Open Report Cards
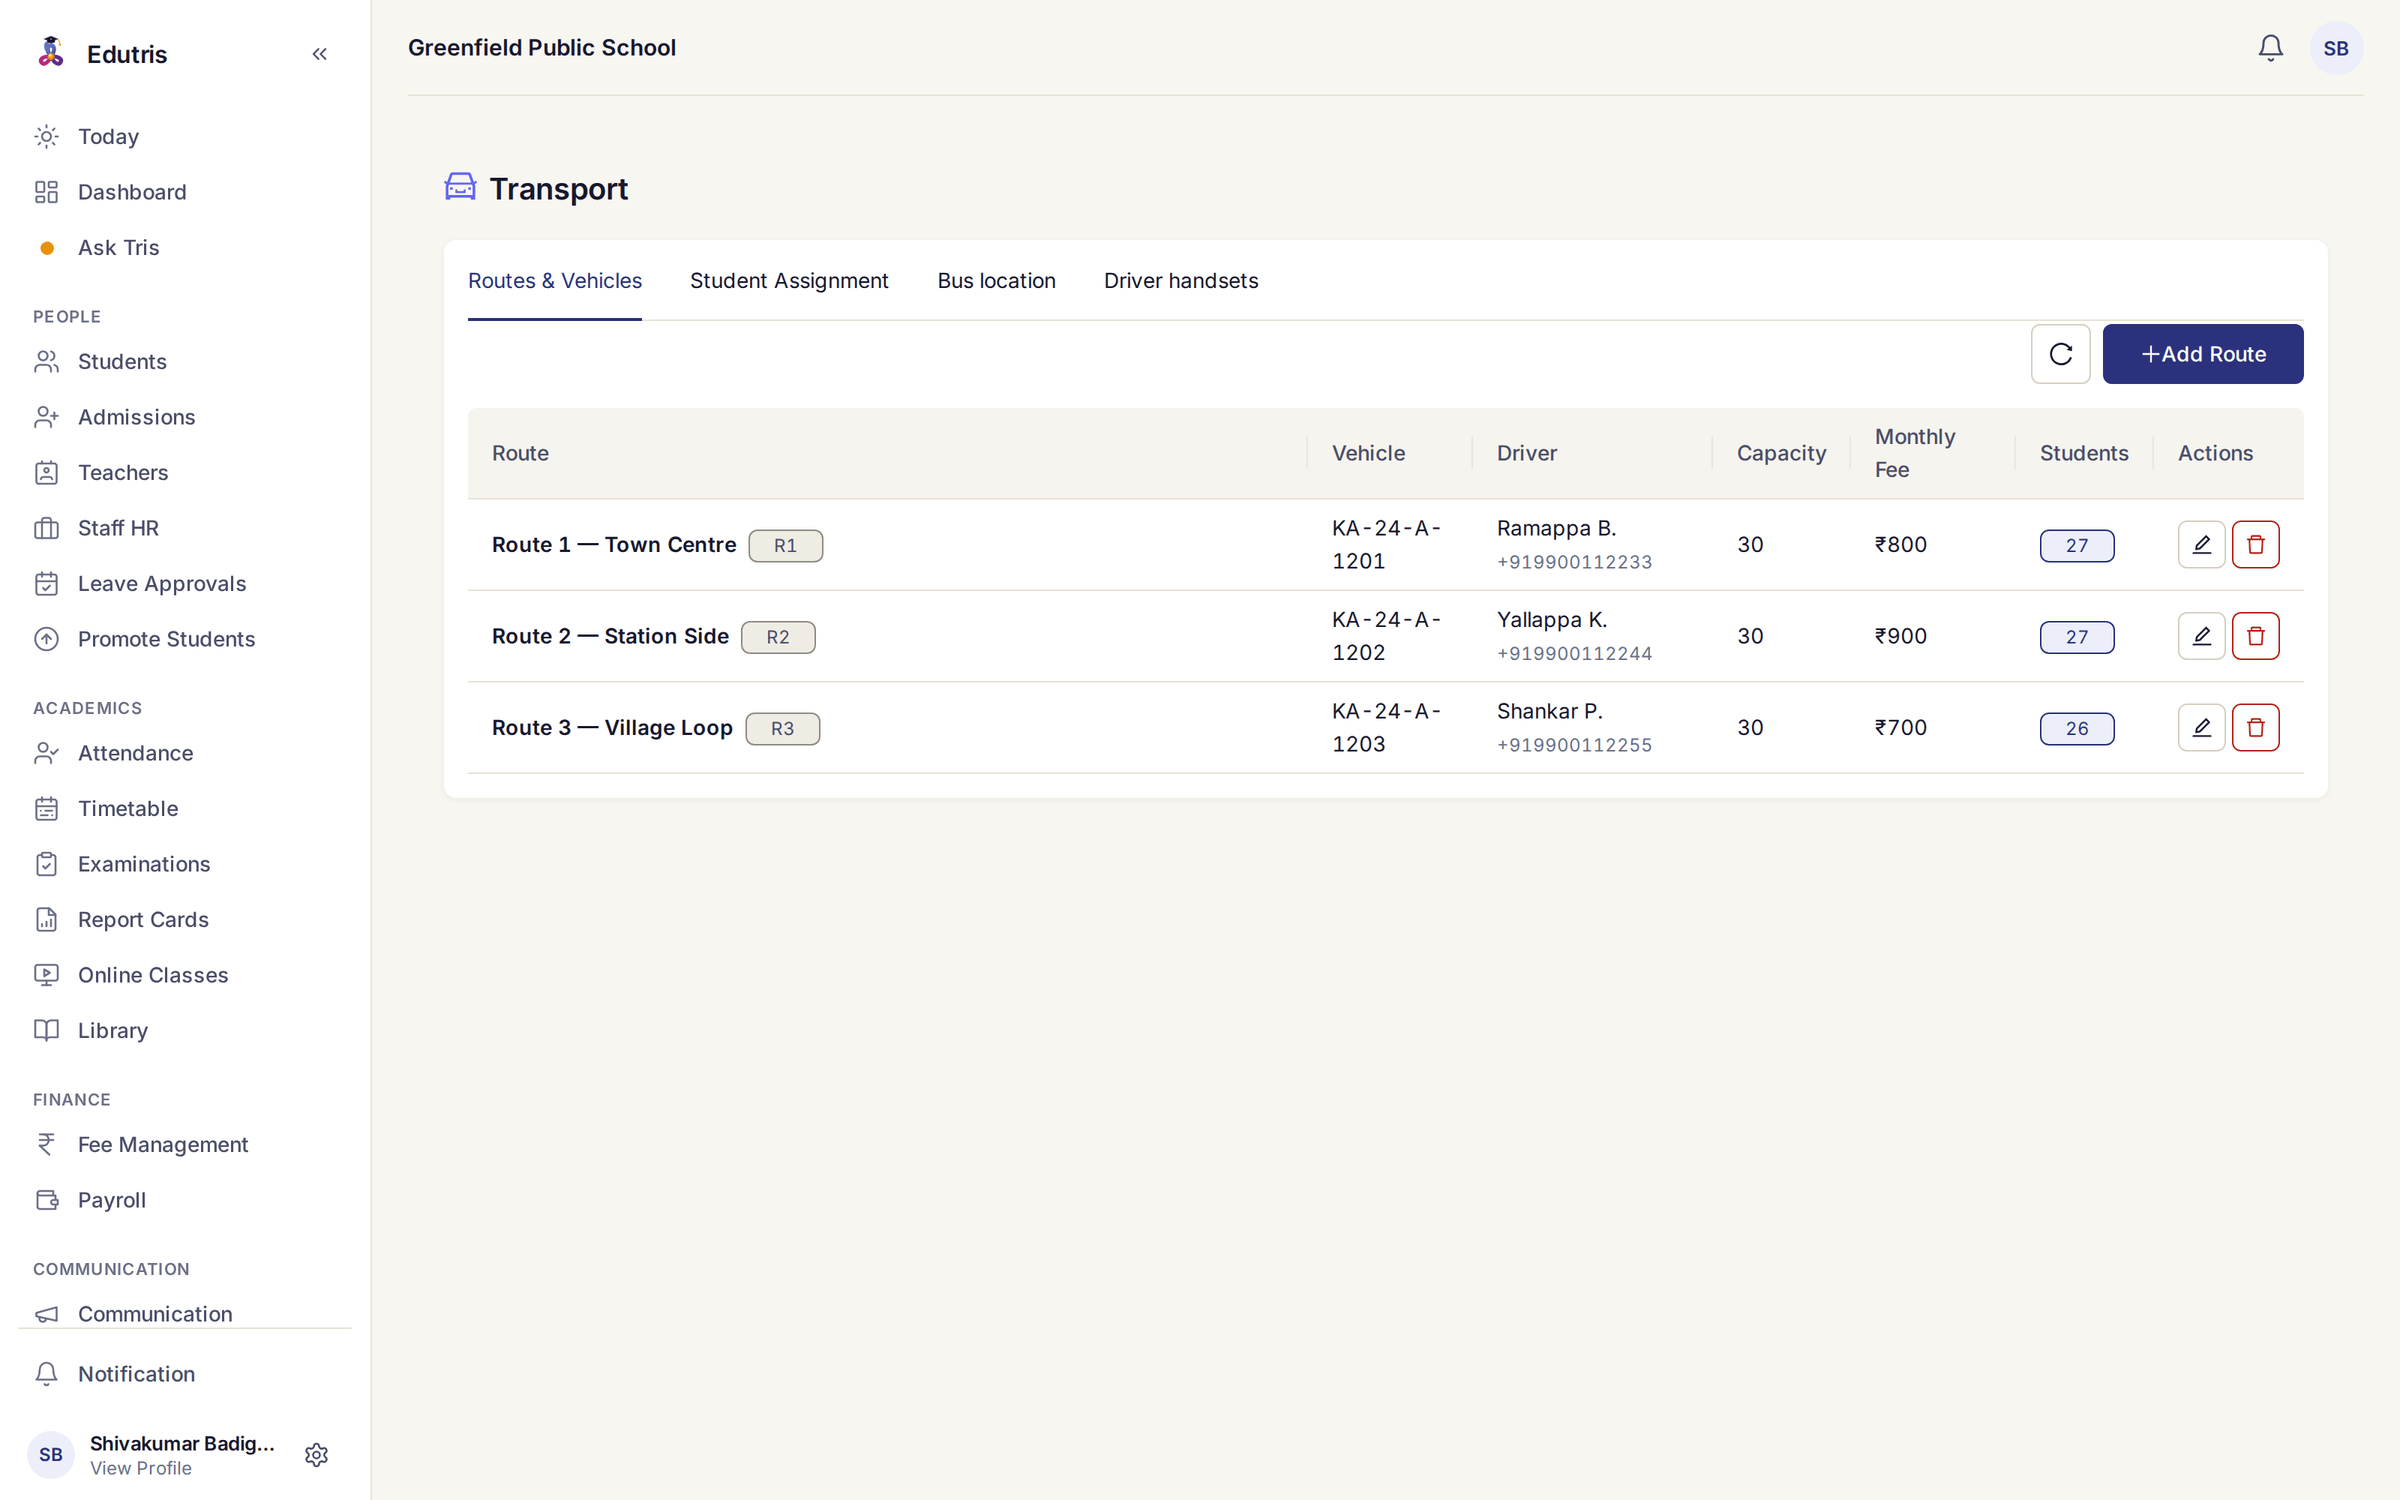 185,919
